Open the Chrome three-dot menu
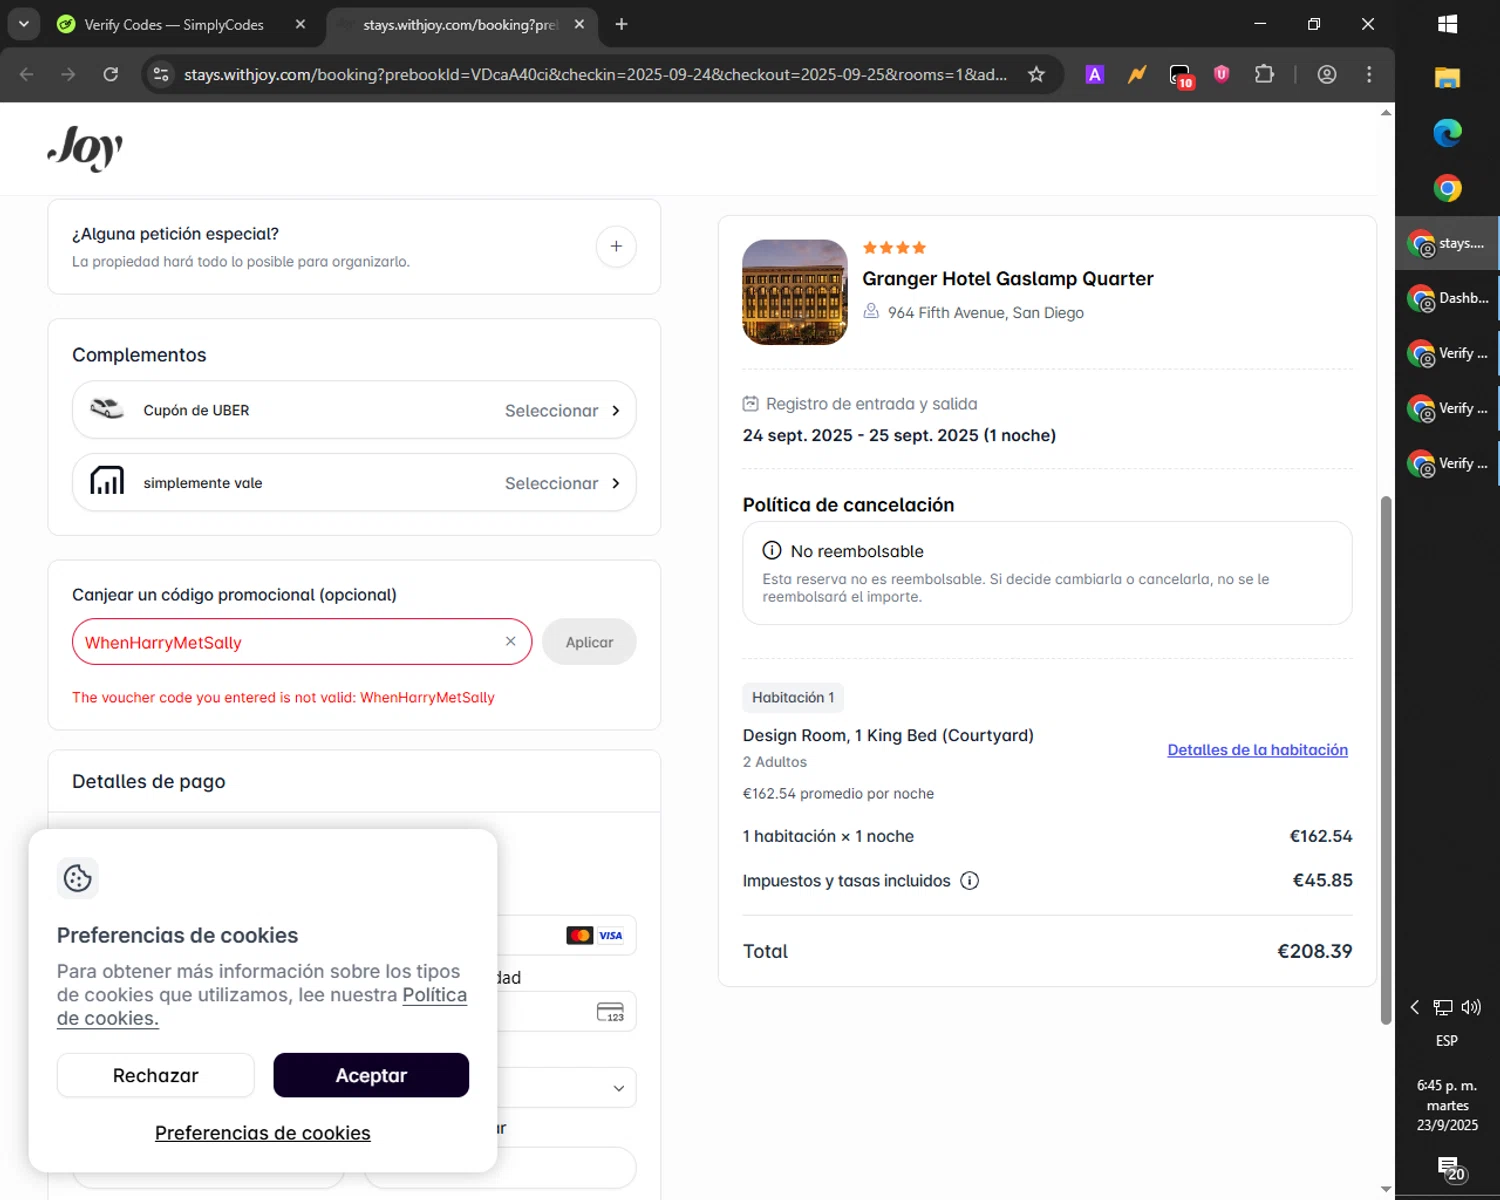This screenshot has width=1500, height=1200. click(x=1369, y=74)
